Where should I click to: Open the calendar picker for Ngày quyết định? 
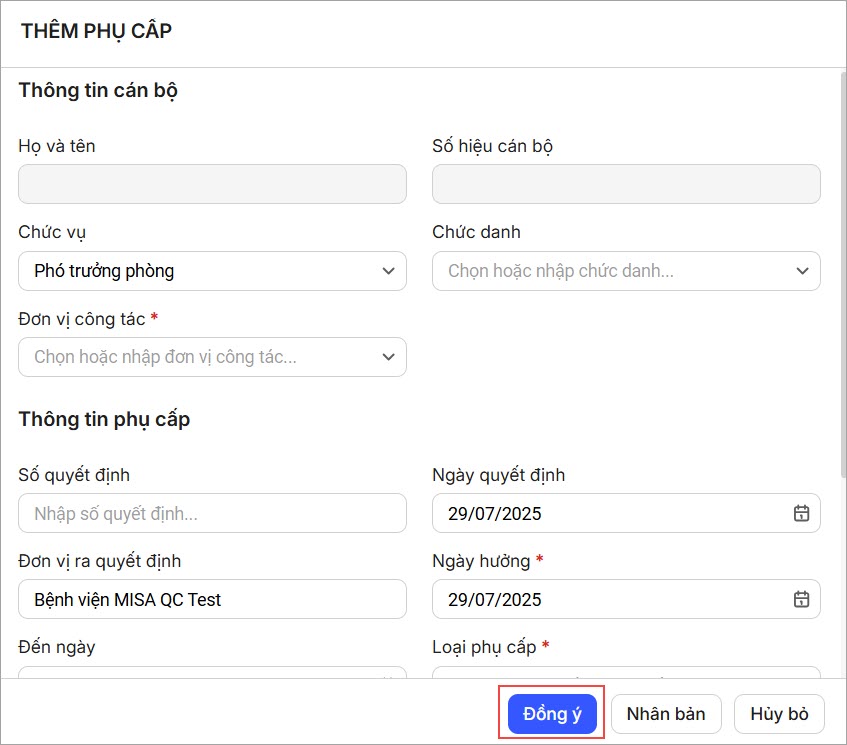[x=801, y=513]
